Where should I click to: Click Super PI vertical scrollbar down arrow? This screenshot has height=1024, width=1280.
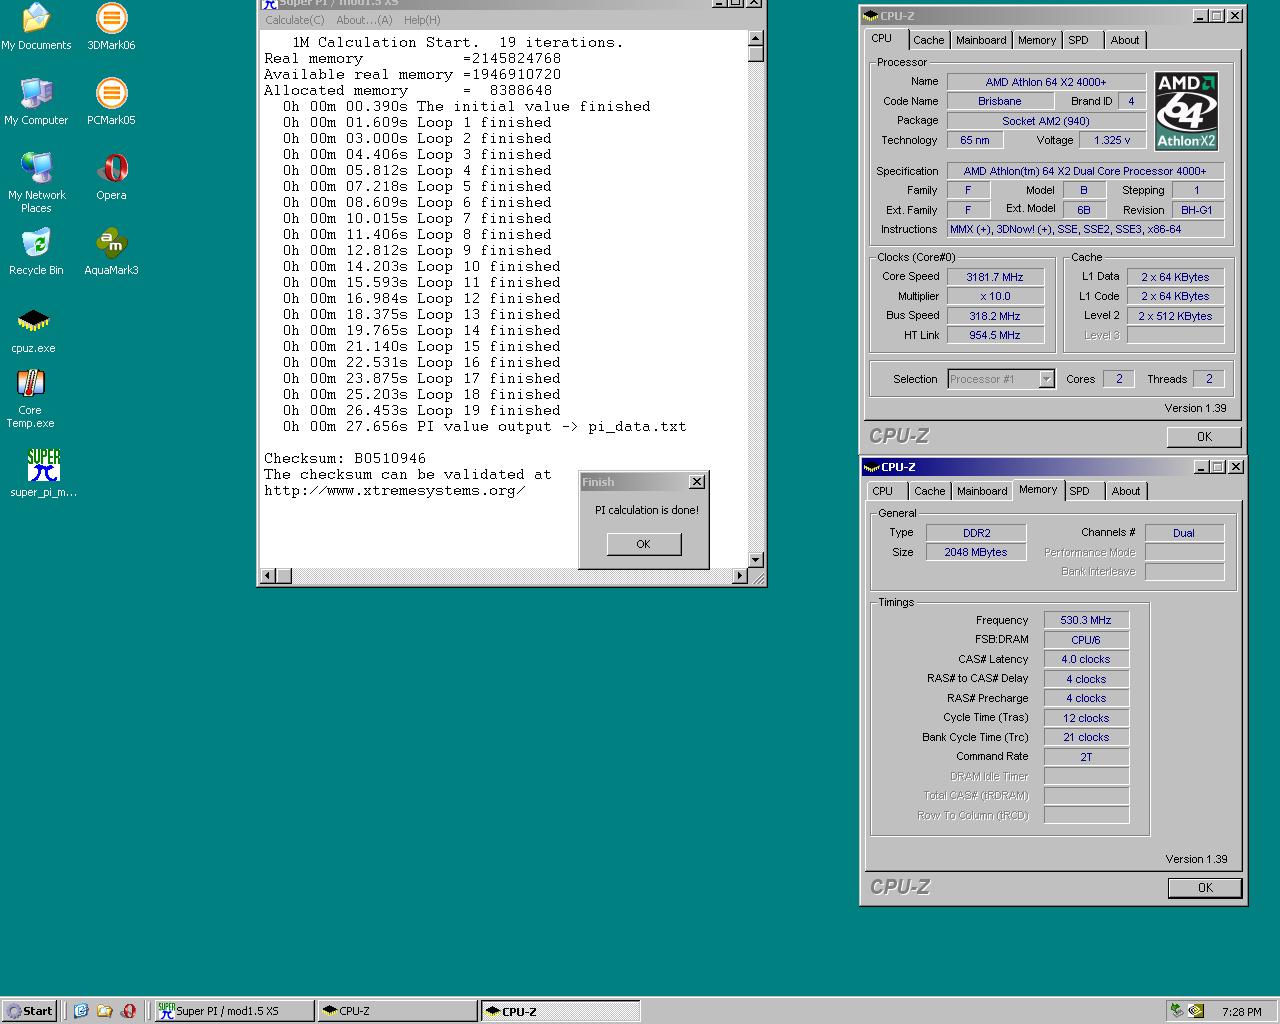tap(756, 560)
